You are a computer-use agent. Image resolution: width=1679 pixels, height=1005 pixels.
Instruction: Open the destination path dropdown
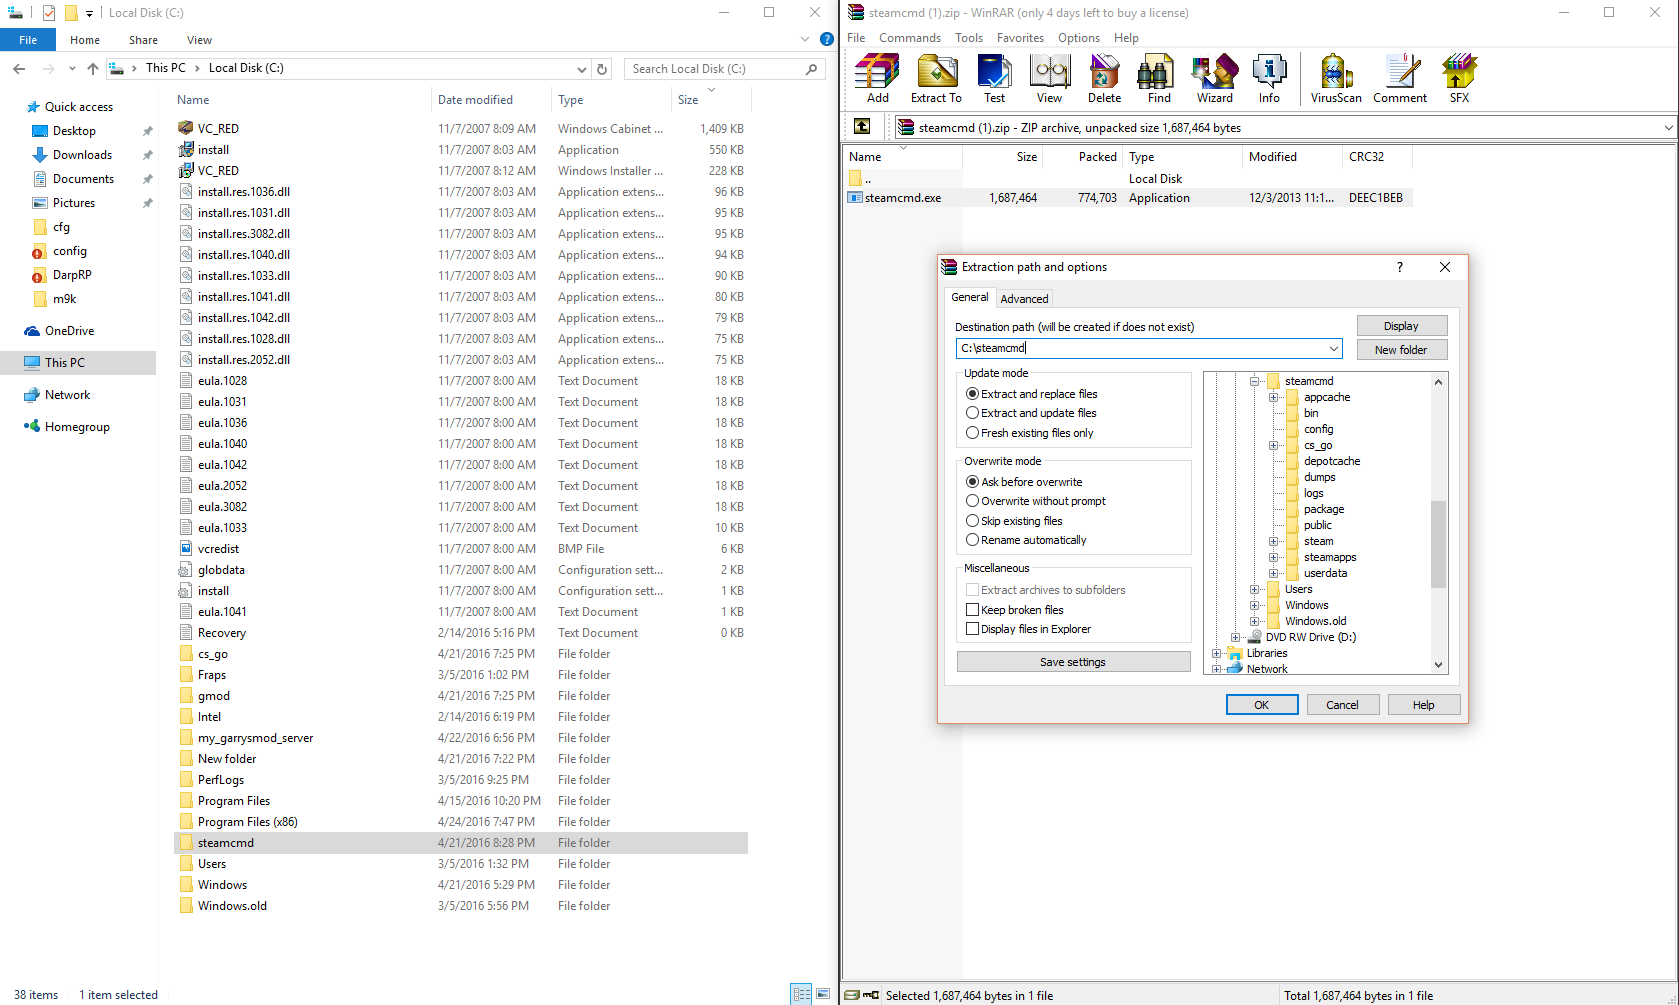tap(1333, 348)
